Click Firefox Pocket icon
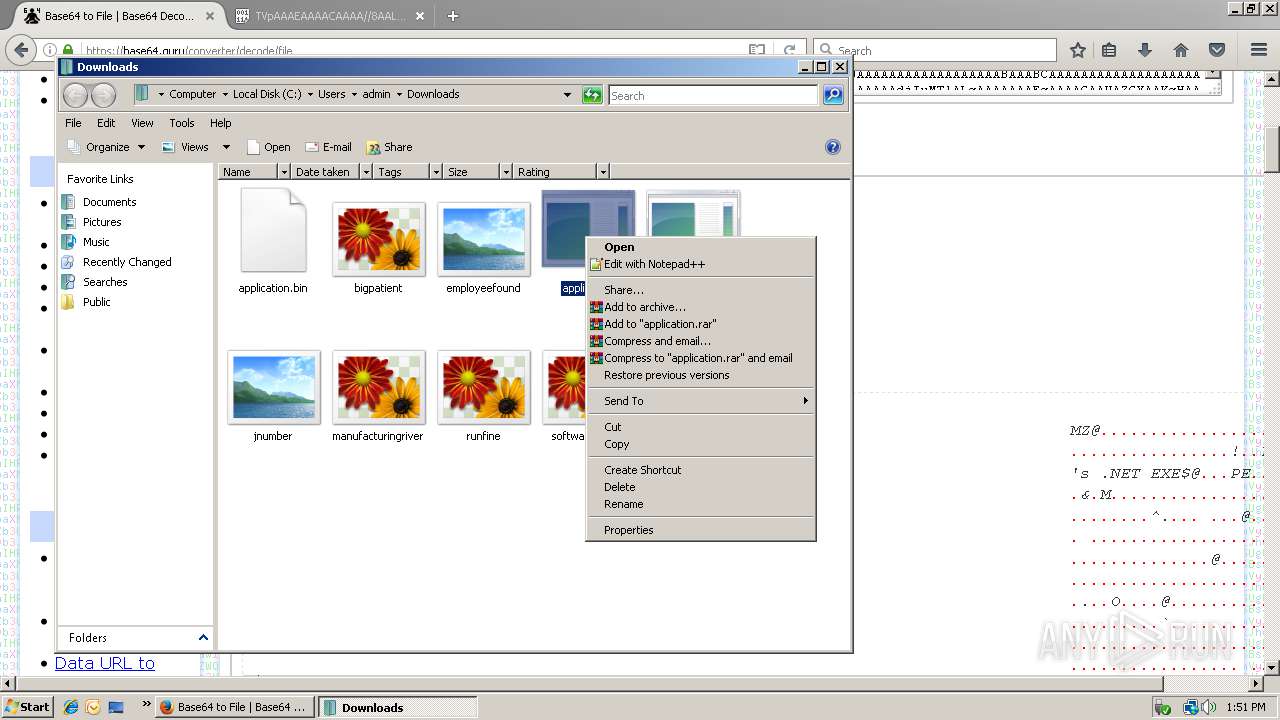 click(1217, 50)
